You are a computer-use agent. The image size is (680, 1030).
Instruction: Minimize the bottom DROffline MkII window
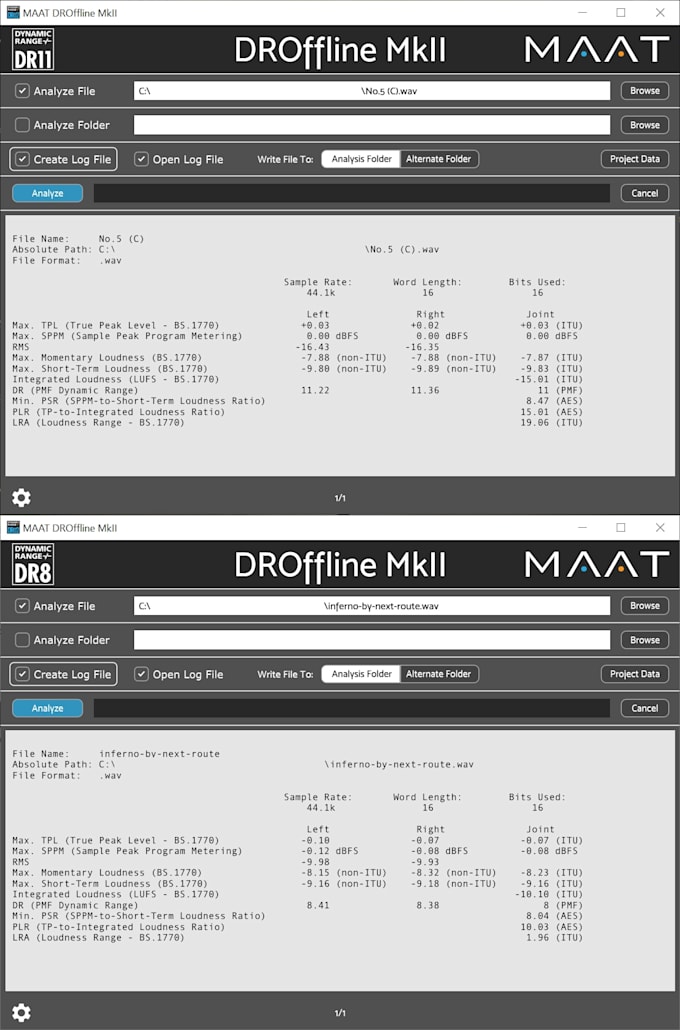click(583, 527)
